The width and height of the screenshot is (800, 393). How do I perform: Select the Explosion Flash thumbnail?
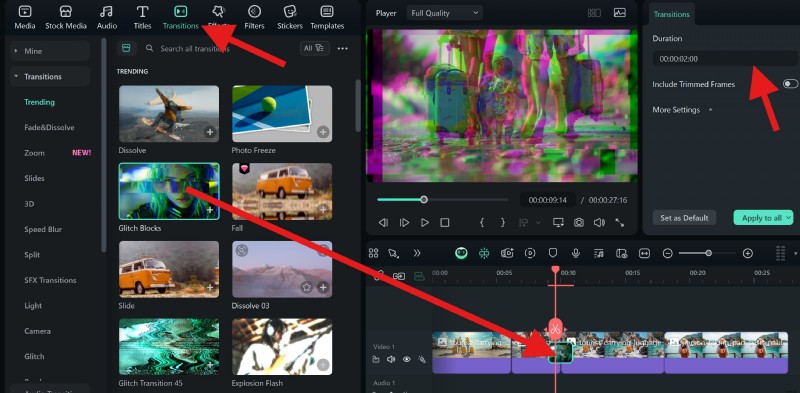282,347
